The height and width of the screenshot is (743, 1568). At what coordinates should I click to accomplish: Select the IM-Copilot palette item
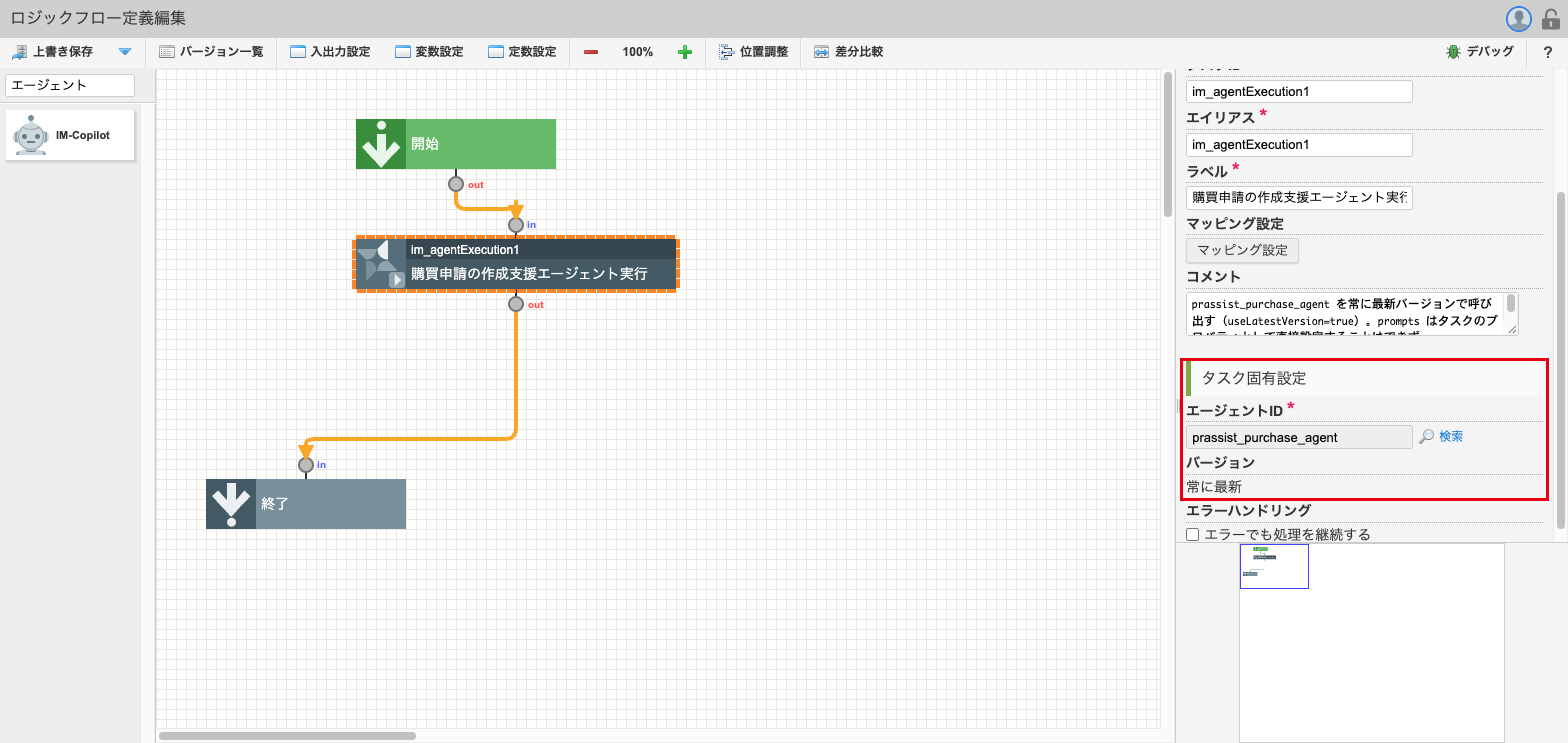(x=70, y=134)
